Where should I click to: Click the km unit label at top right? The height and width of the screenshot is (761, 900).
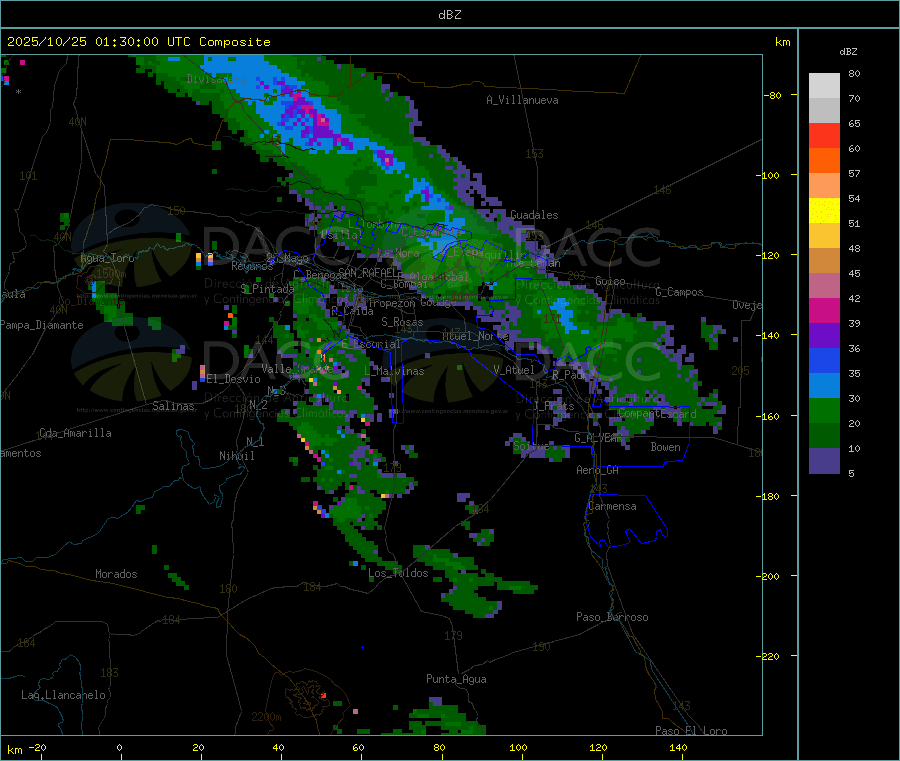click(782, 42)
